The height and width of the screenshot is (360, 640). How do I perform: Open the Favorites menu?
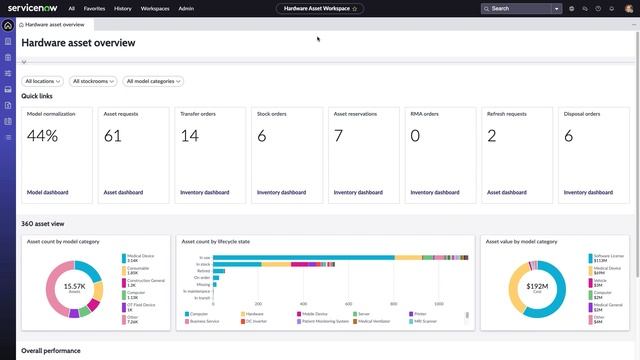click(94, 9)
